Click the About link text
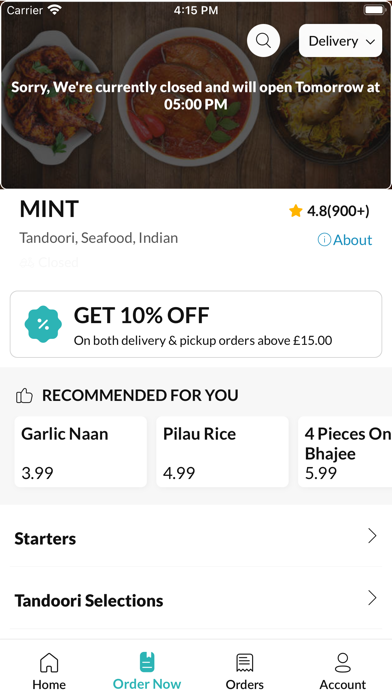 [x=352, y=240]
